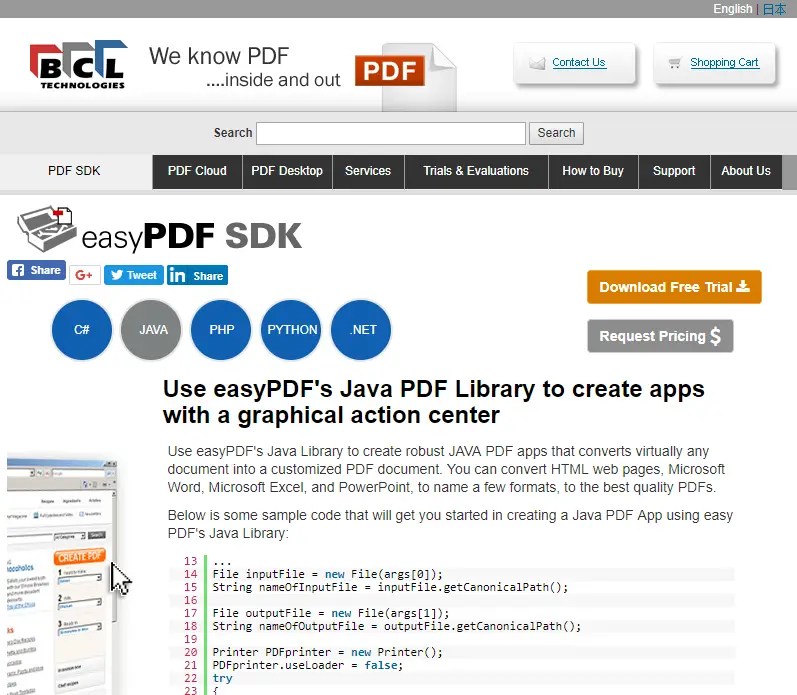The width and height of the screenshot is (797, 695).
Task: Open the Contact Us link
Action: point(579,63)
